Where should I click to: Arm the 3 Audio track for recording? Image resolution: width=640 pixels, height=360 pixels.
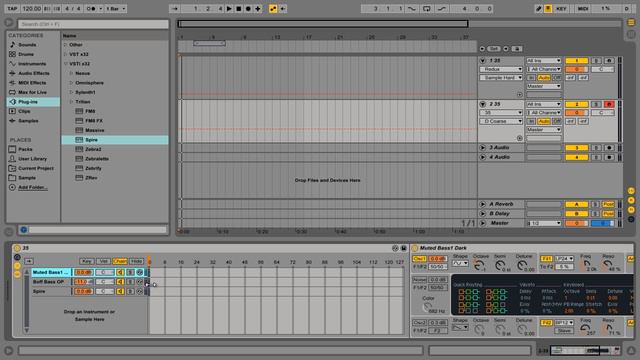609,148
